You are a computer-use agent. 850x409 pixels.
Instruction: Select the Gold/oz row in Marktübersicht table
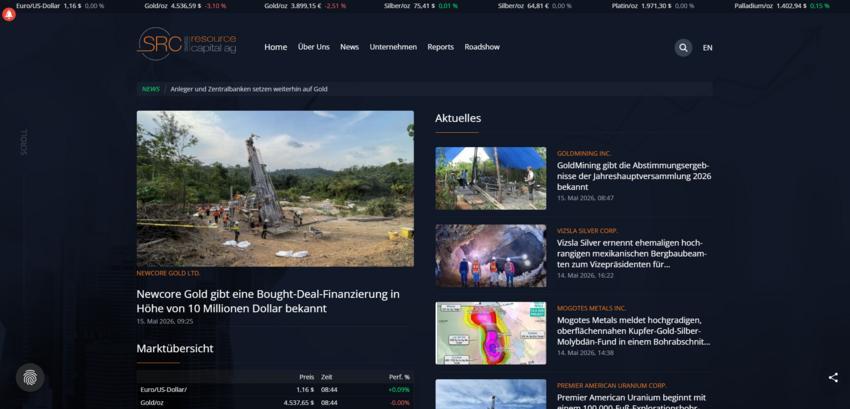coord(275,402)
